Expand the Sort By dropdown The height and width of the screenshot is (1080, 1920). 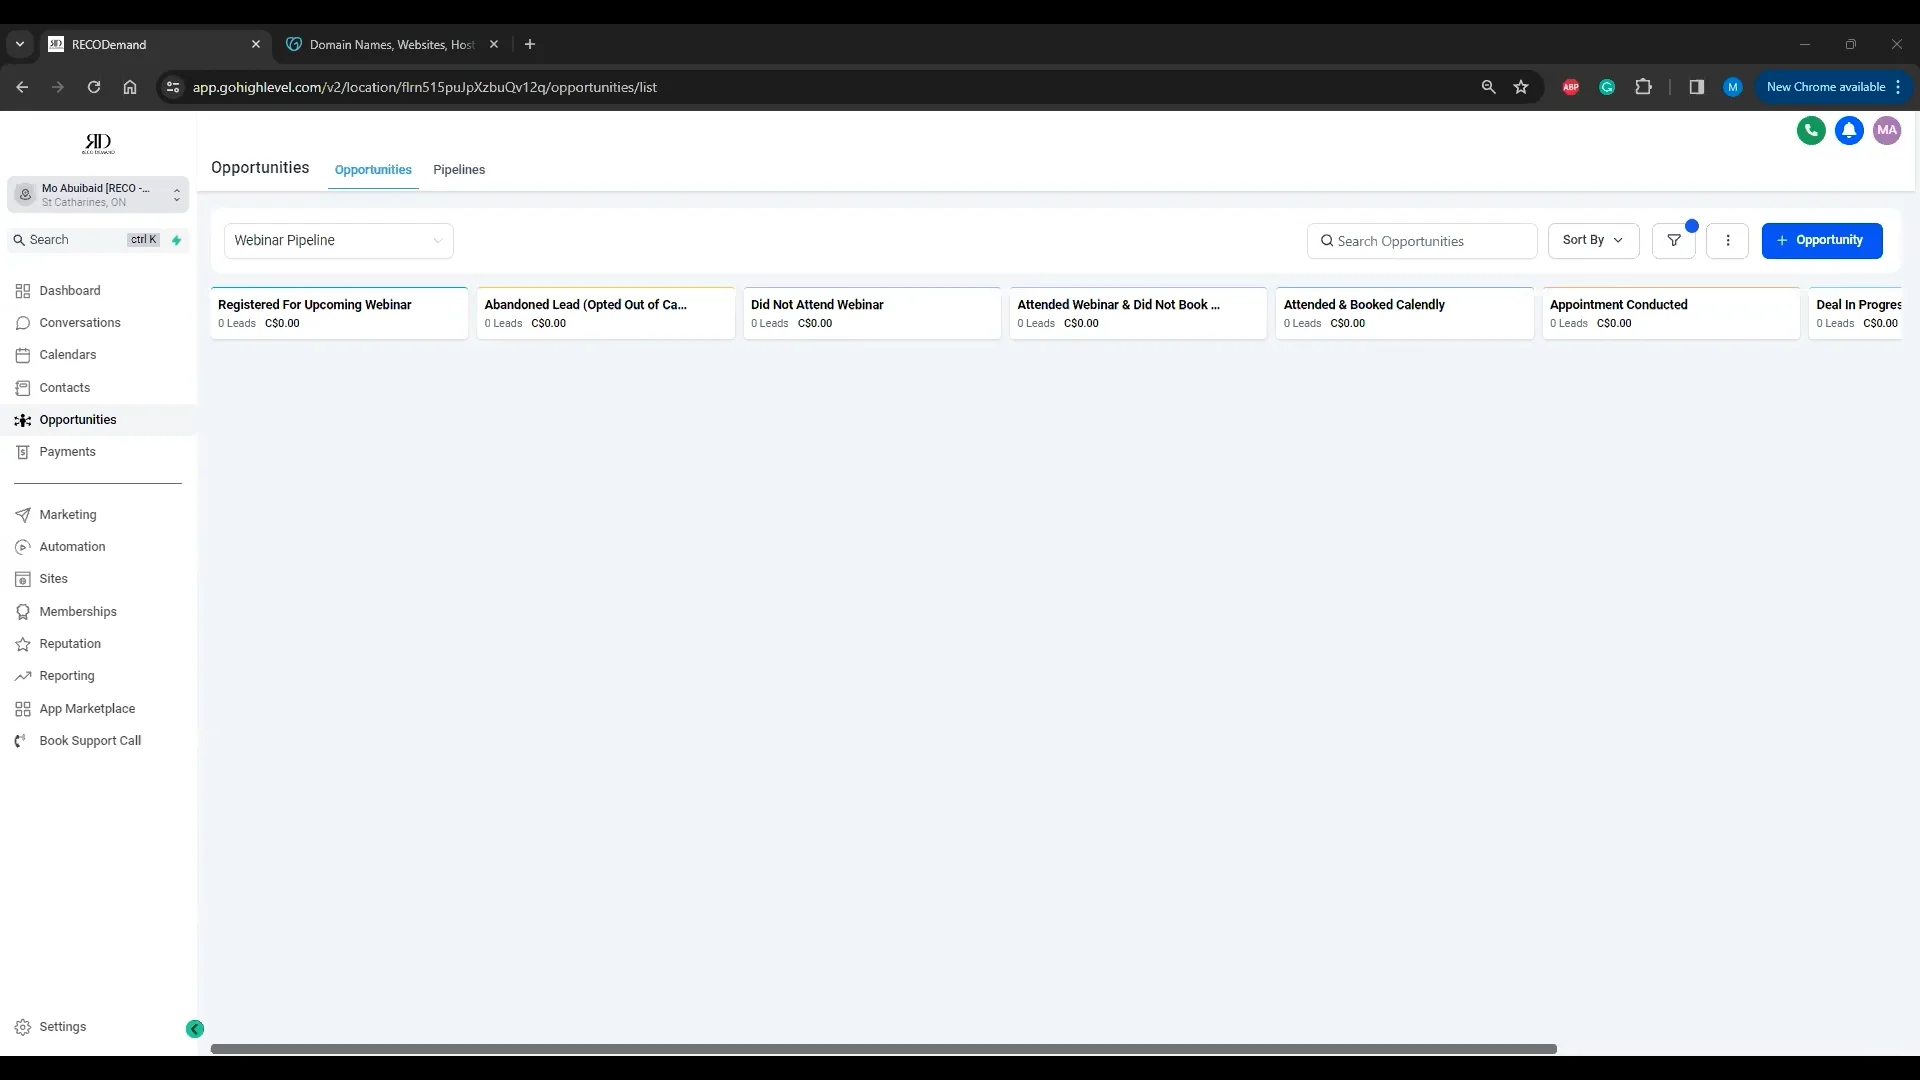pos(1593,240)
